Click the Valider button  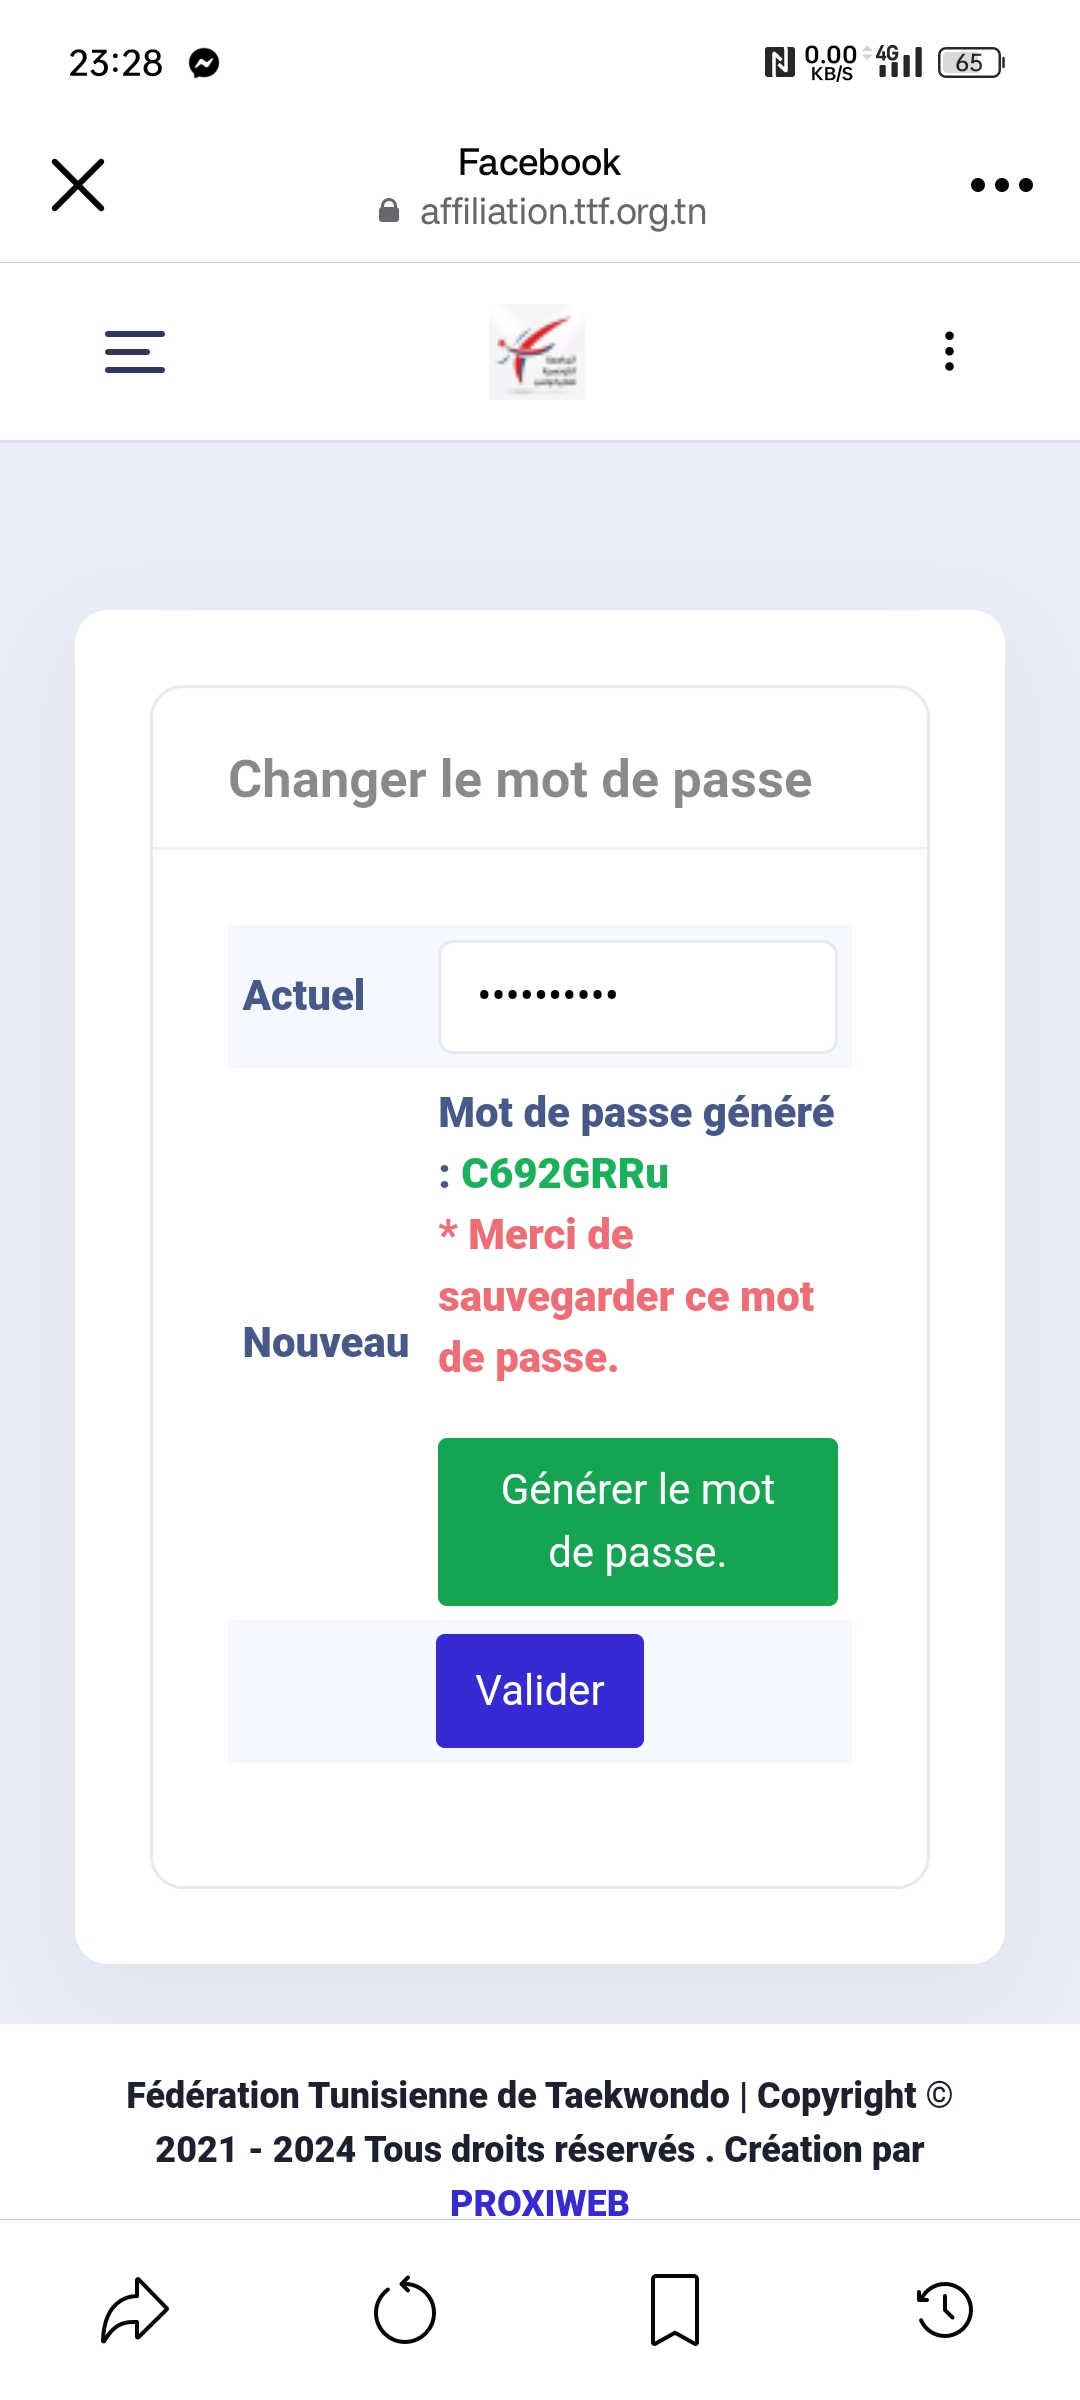540,1691
